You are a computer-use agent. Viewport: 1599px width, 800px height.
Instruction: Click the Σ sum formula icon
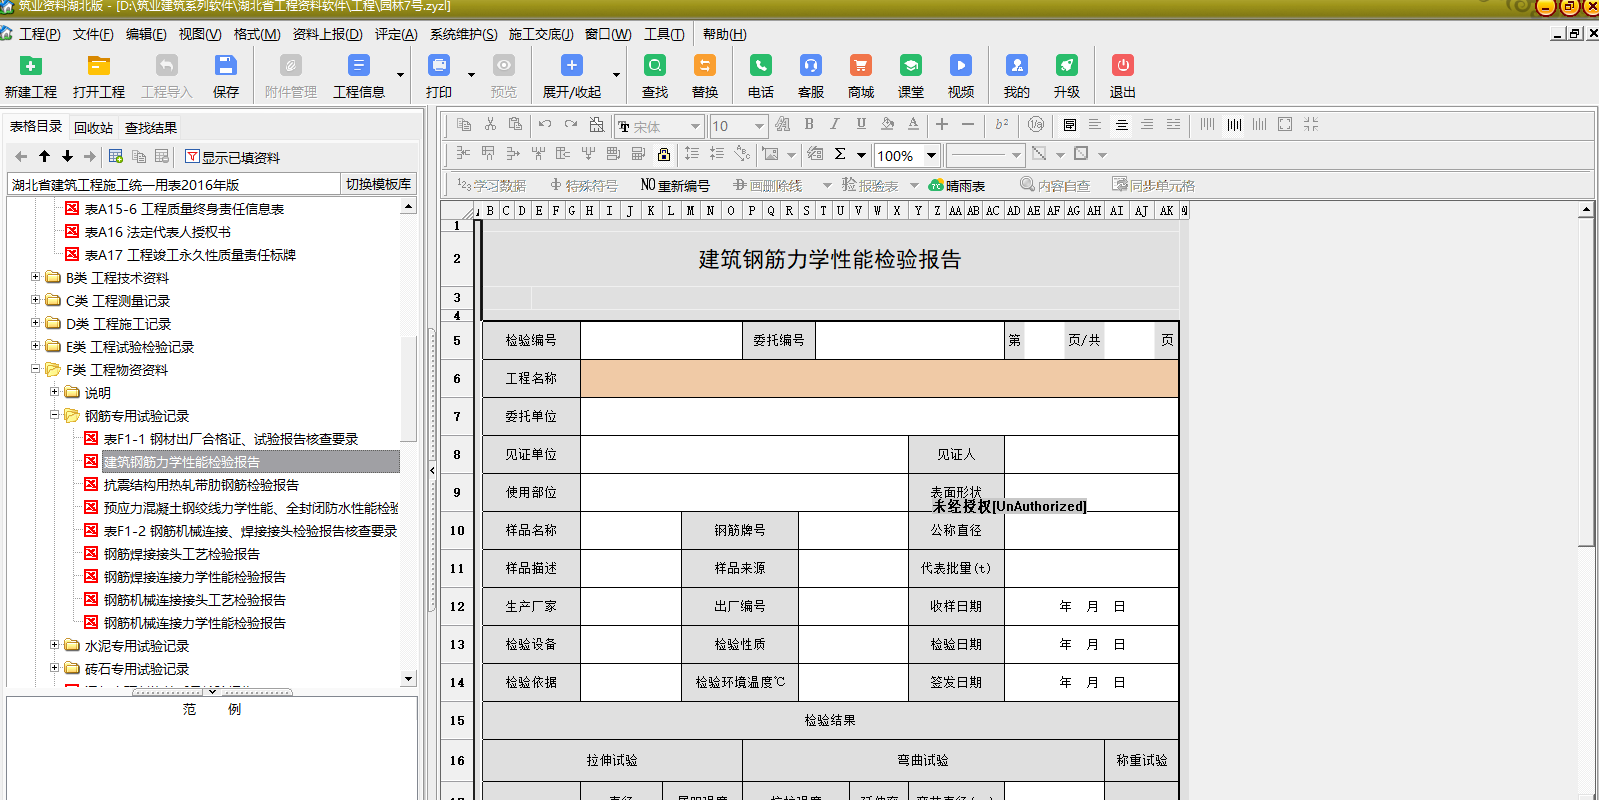[x=840, y=154]
